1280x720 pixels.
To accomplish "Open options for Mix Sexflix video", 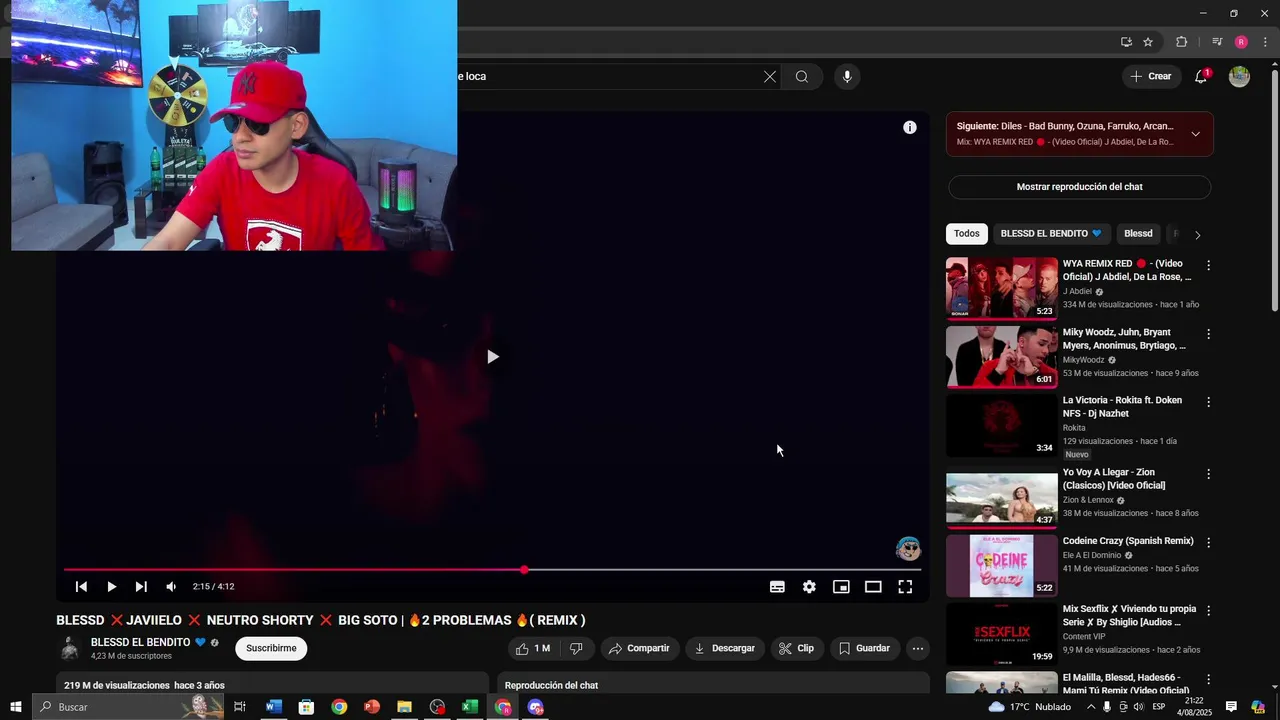I will click(x=1208, y=610).
